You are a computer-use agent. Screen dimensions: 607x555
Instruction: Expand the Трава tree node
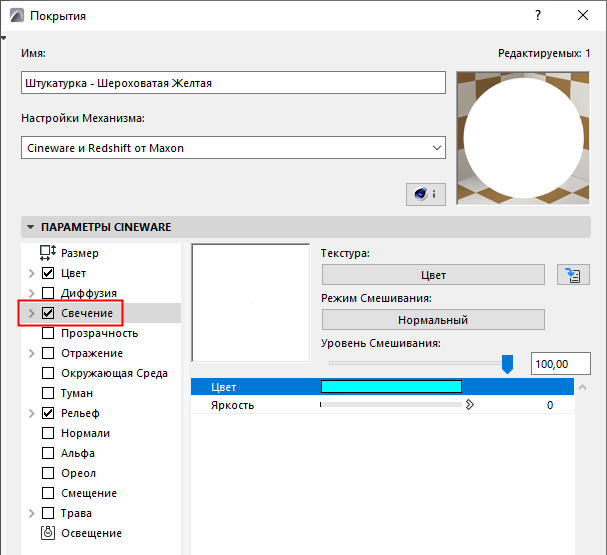(x=30, y=513)
